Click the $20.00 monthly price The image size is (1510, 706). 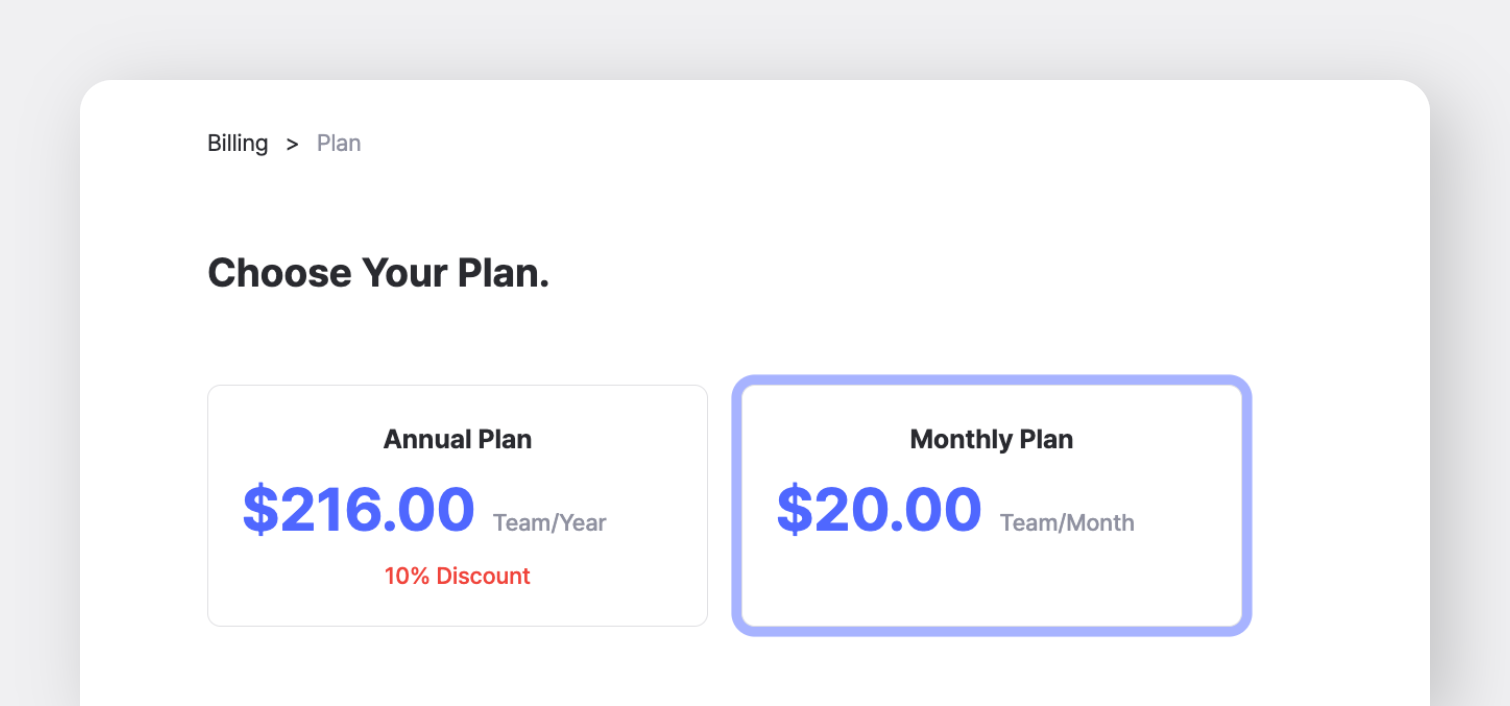tap(879, 509)
